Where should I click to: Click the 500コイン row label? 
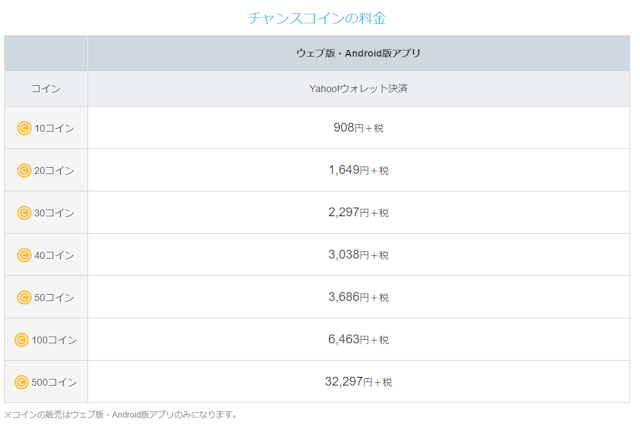pos(54,382)
